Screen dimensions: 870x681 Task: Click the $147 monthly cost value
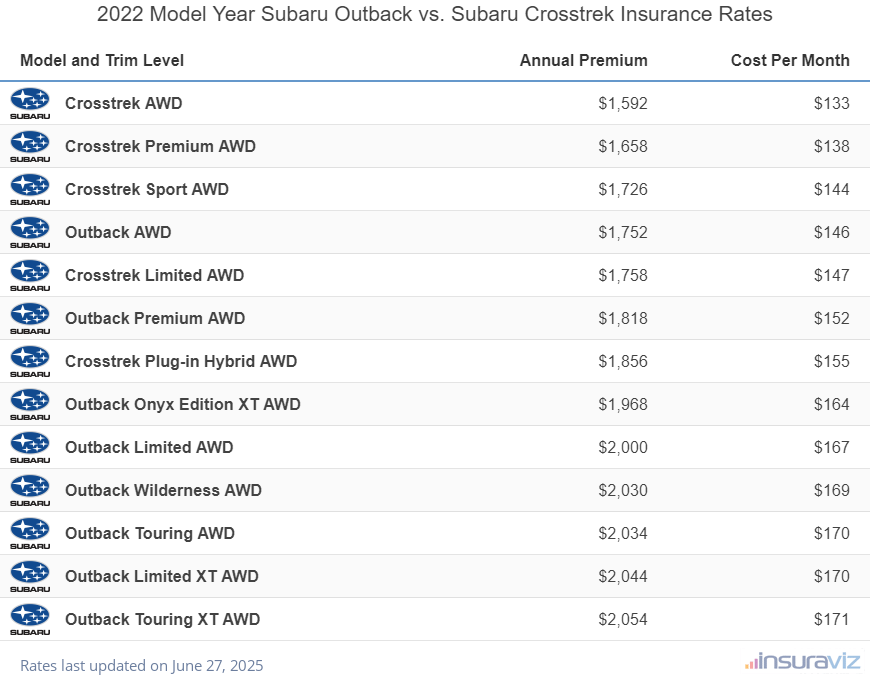(x=832, y=275)
